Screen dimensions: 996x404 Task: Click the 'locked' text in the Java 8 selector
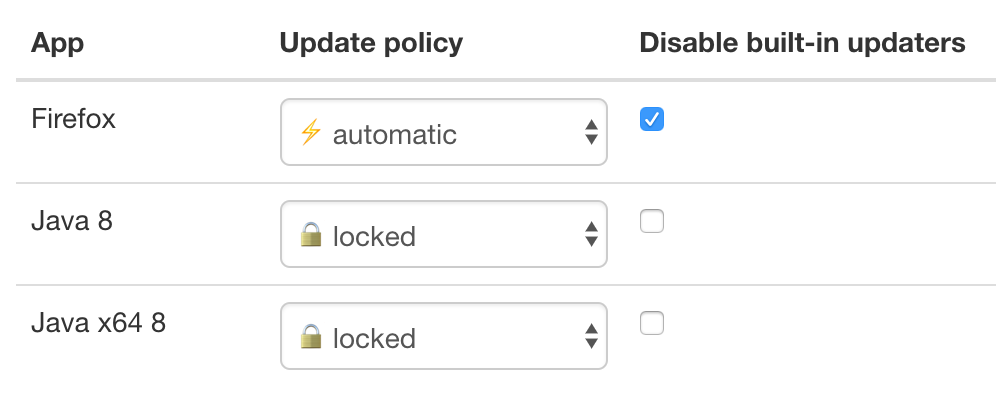click(374, 236)
